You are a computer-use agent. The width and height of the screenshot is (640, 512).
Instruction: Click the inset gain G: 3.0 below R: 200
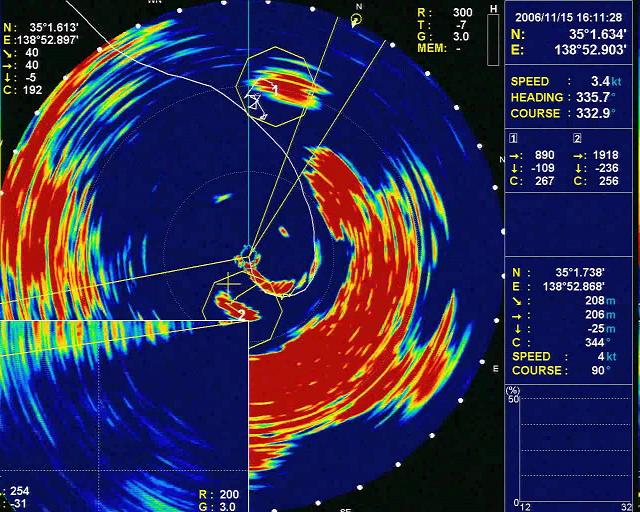point(218,507)
